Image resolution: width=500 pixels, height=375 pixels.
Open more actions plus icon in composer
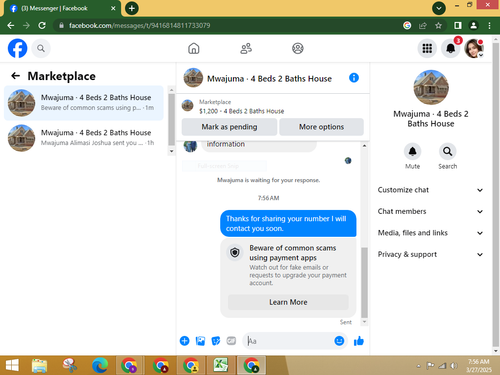point(184,341)
